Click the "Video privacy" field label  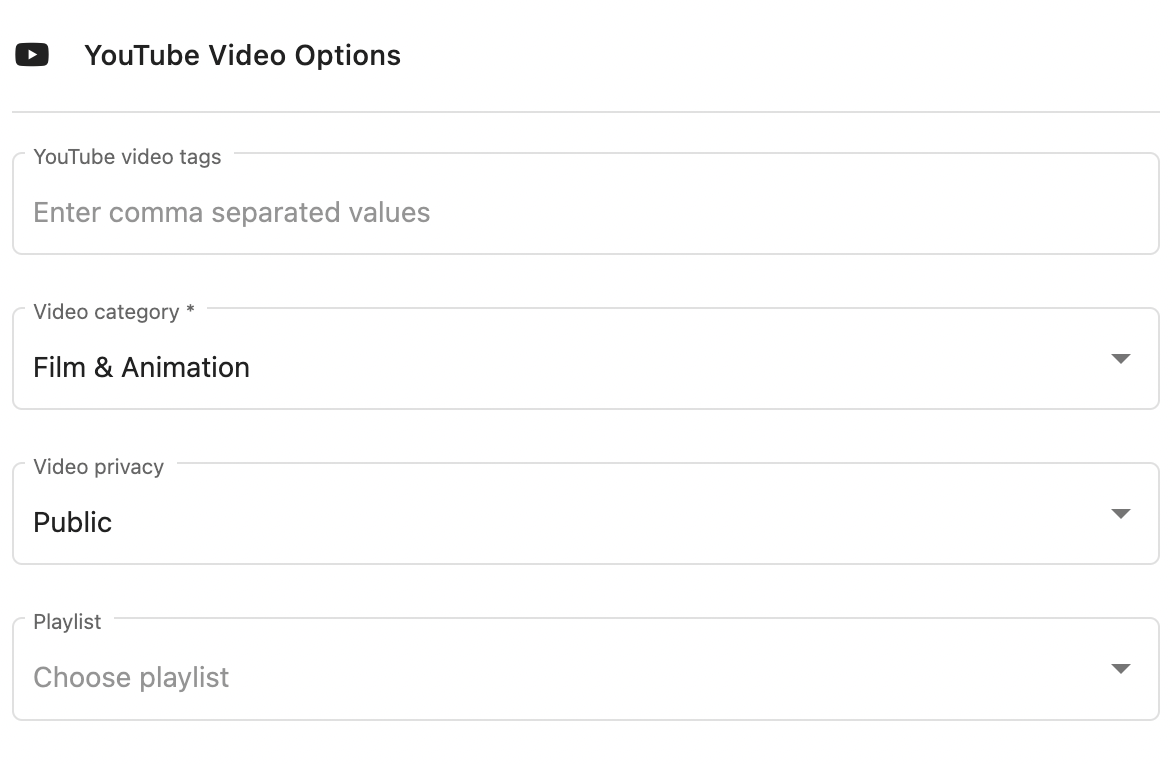tap(98, 467)
